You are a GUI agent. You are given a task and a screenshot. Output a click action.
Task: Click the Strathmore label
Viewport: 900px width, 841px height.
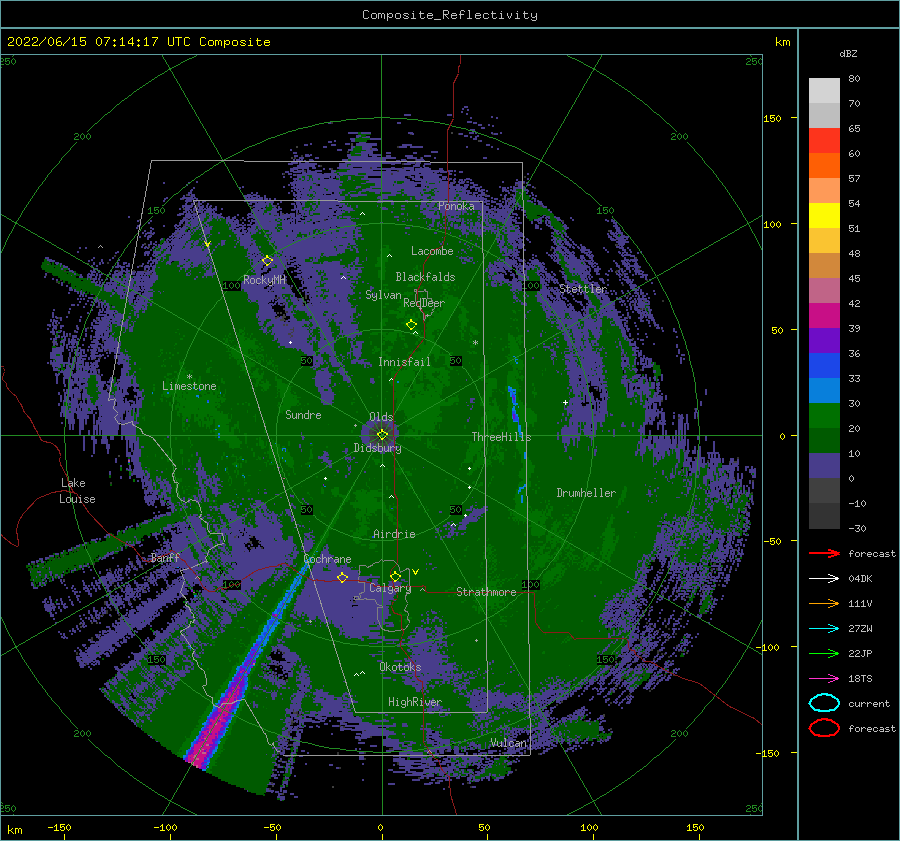click(x=486, y=592)
